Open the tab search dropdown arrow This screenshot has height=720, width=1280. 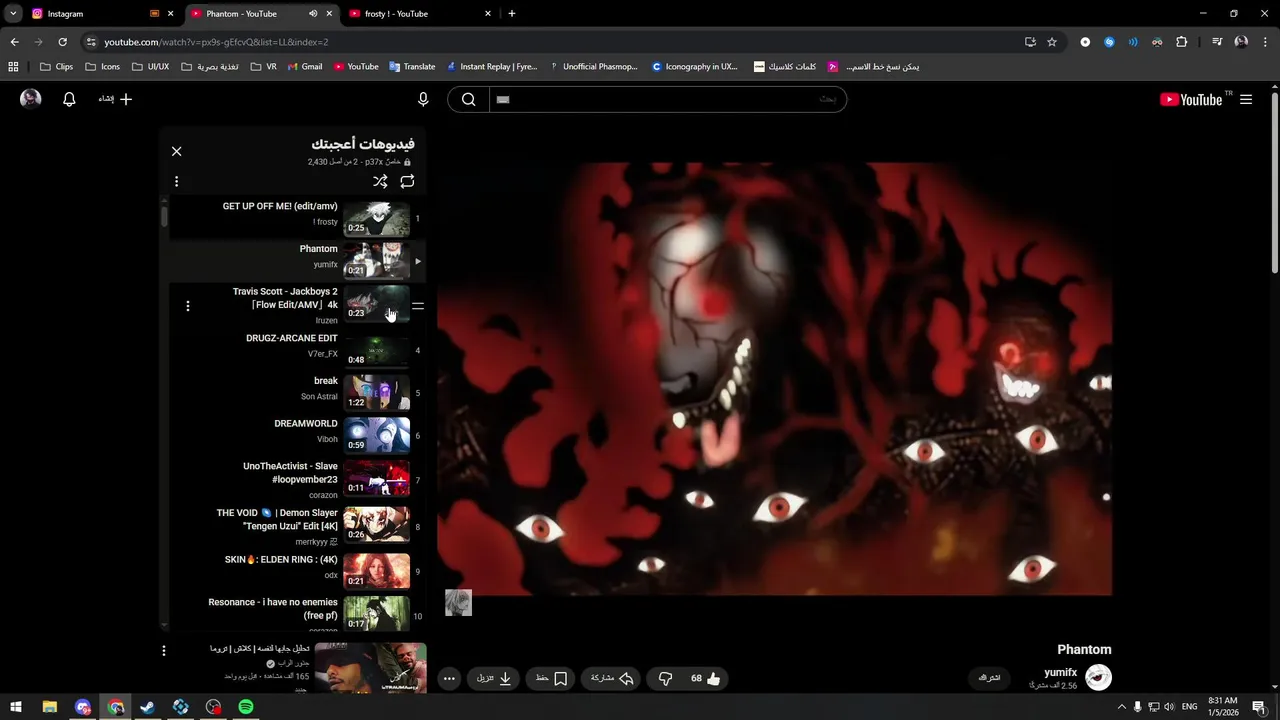tap(13, 14)
